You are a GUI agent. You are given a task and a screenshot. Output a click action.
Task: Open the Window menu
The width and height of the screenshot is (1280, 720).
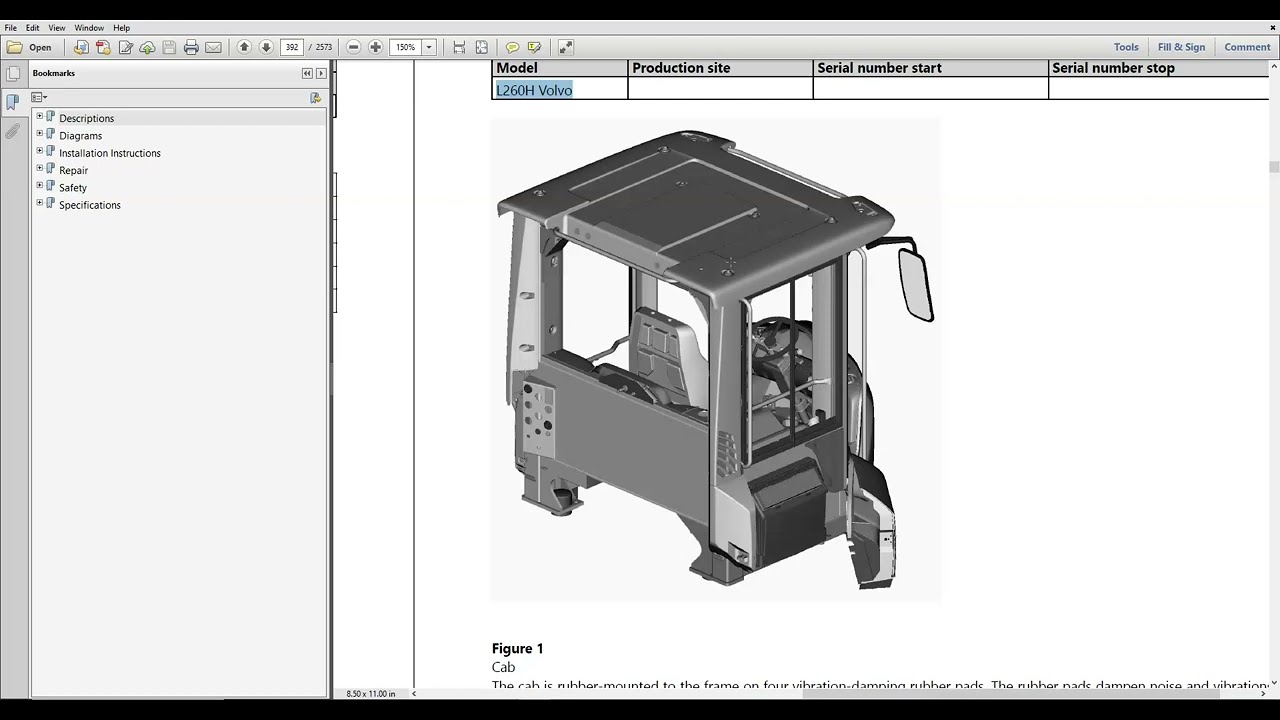(89, 28)
